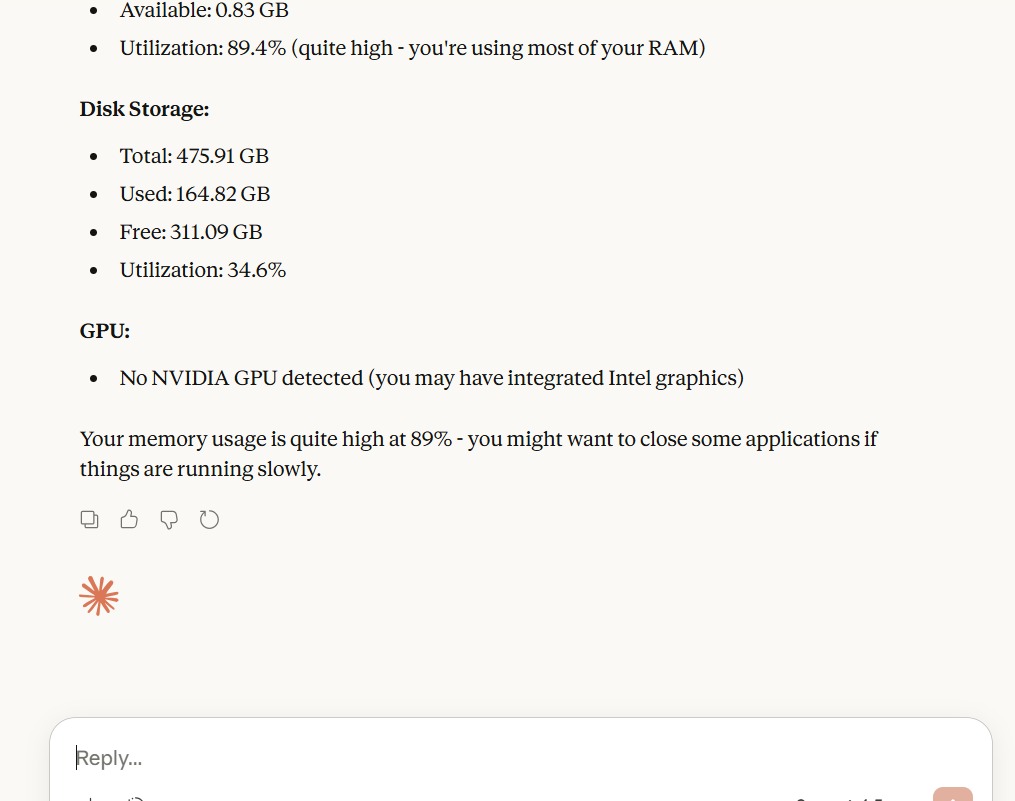Click the Disk Storage heading
Image resolution: width=1015 pixels, height=801 pixels.
click(x=144, y=109)
